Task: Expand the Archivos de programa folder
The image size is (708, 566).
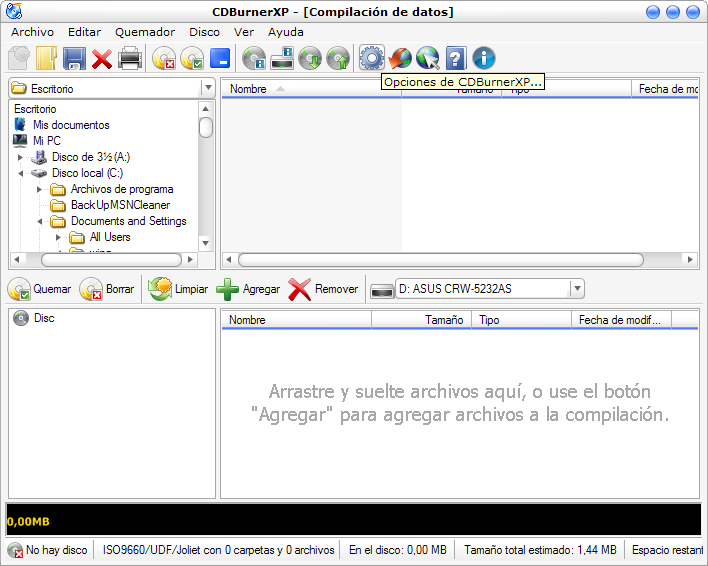Action: coord(39,189)
